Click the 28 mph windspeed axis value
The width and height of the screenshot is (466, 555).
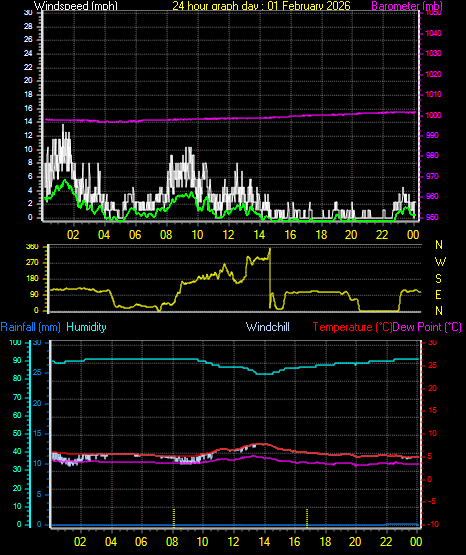pyautogui.click(x=28, y=27)
